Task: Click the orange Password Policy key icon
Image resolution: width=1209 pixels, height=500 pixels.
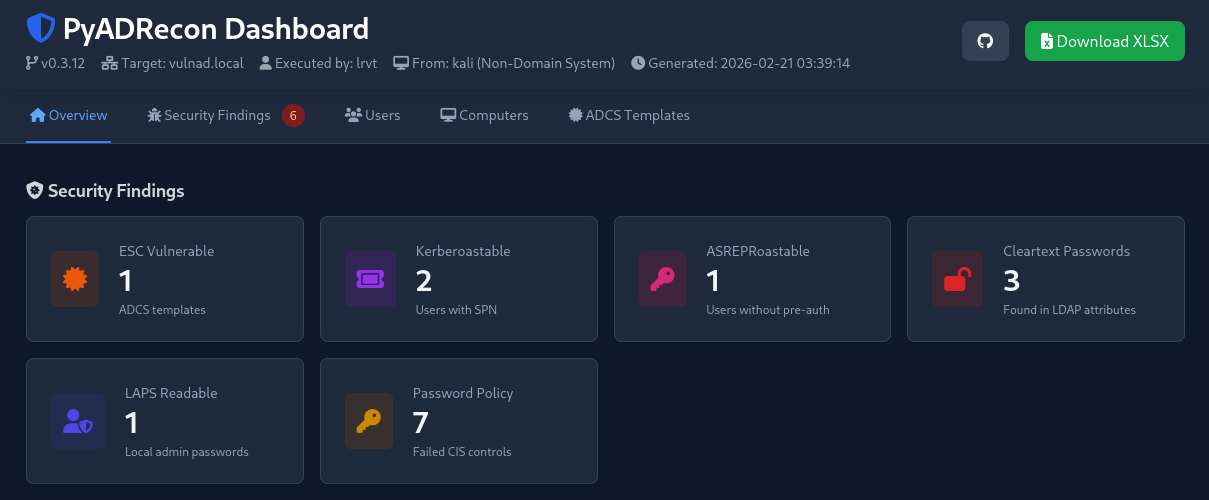Action: (369, 421)
